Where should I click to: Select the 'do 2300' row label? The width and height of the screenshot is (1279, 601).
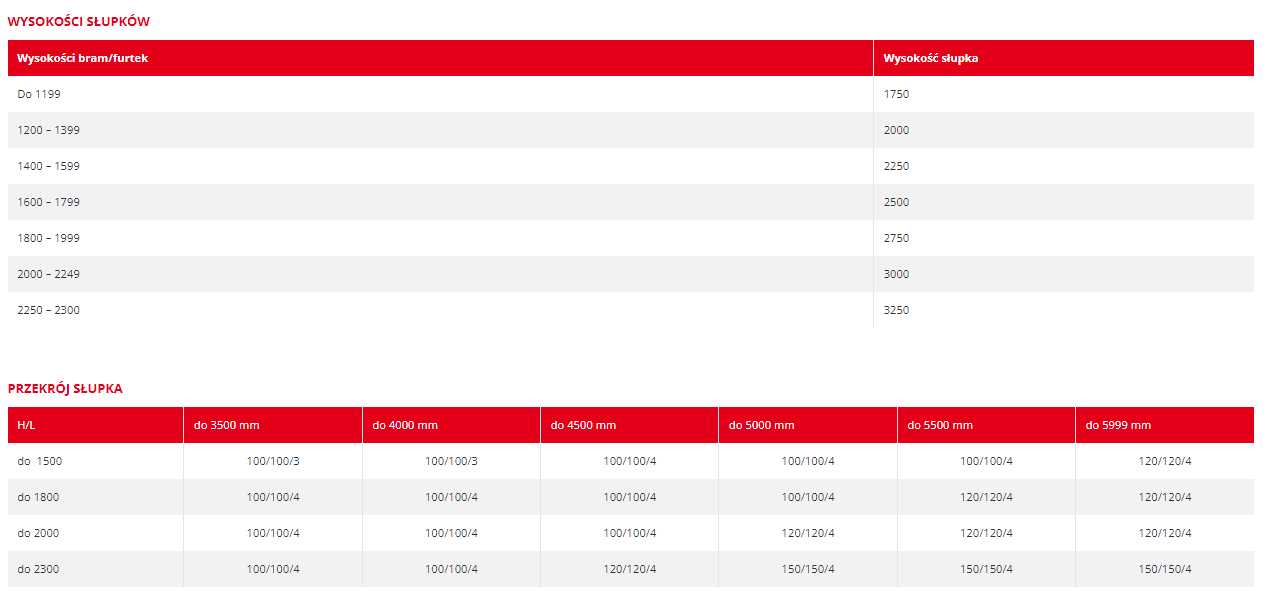(x=95, y=569)
